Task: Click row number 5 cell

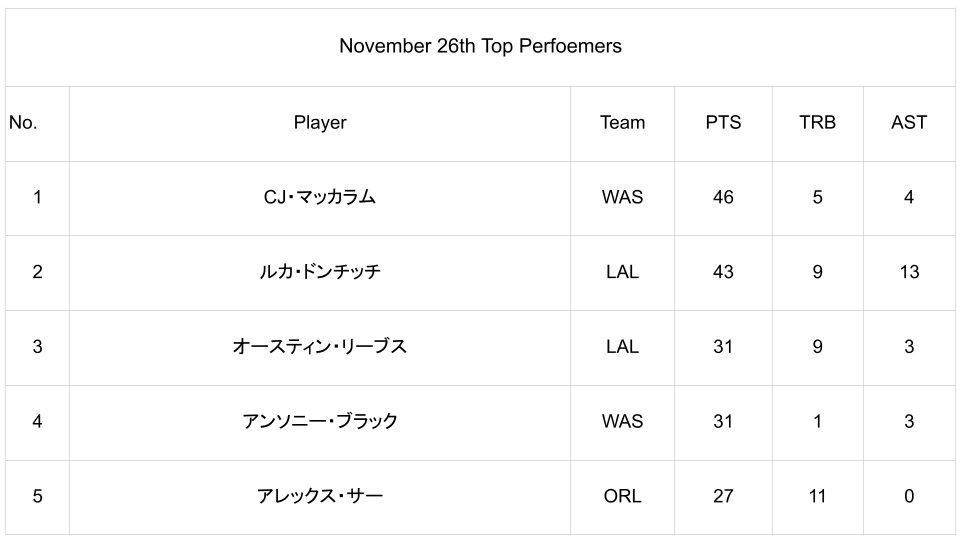Action: (37, 496)
